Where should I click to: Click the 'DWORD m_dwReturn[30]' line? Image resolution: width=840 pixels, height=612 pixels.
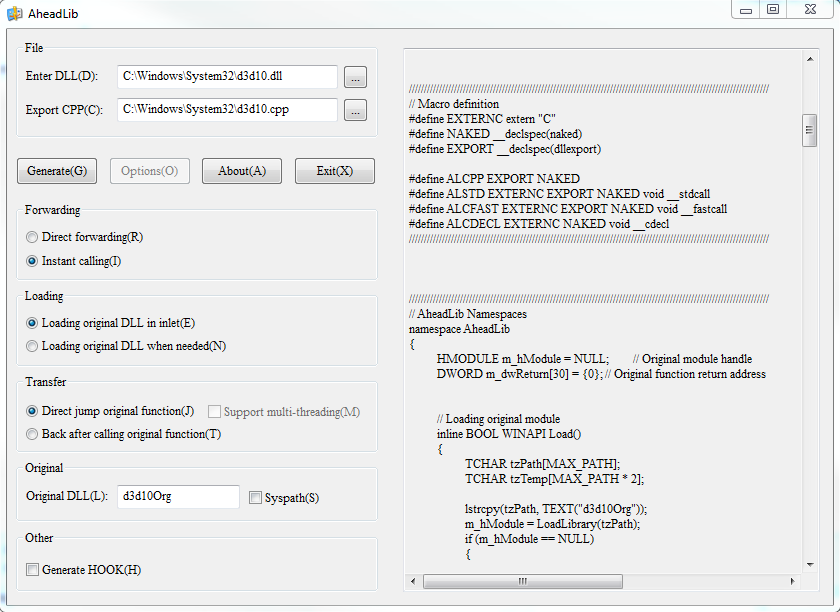tap(601, 374)
